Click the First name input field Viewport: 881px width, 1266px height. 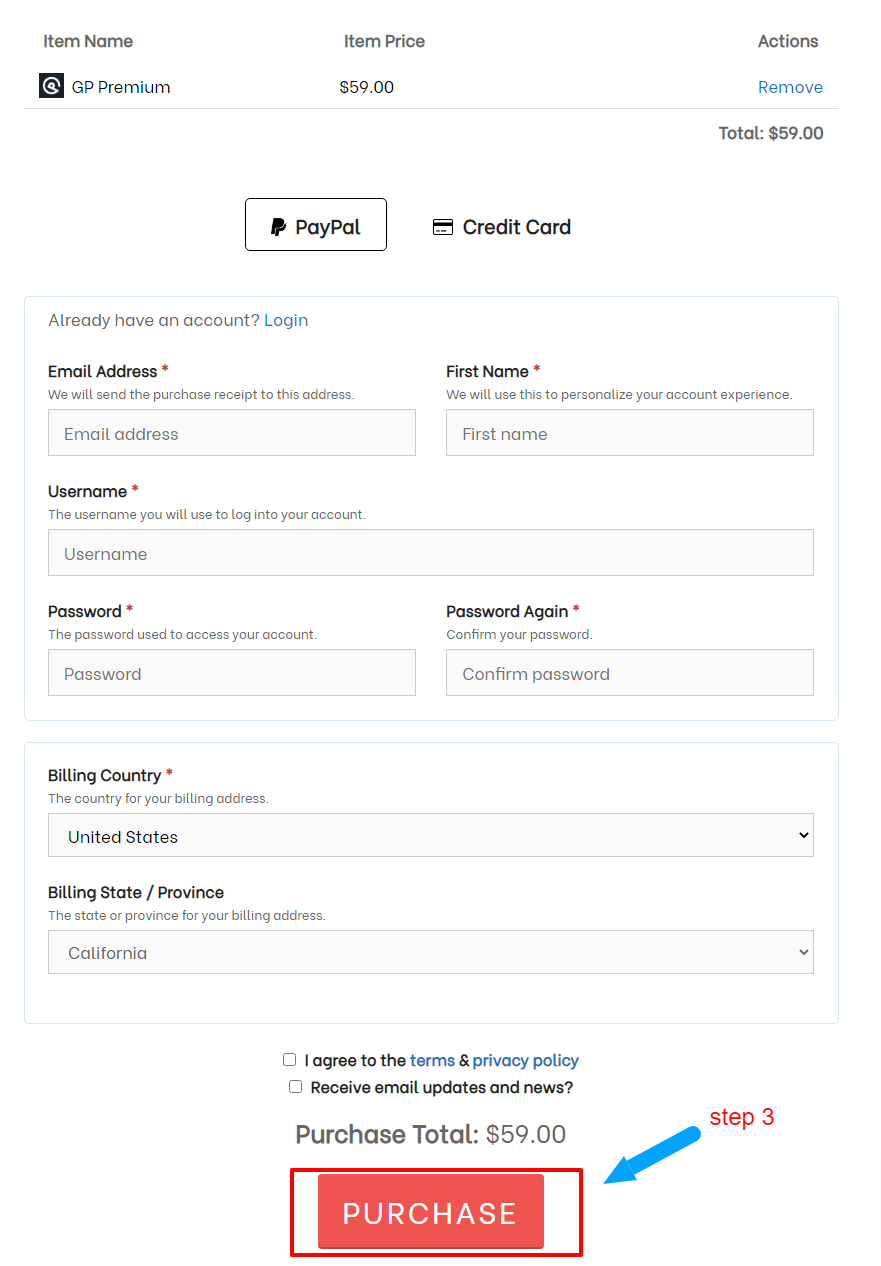(x=629, y=432)
